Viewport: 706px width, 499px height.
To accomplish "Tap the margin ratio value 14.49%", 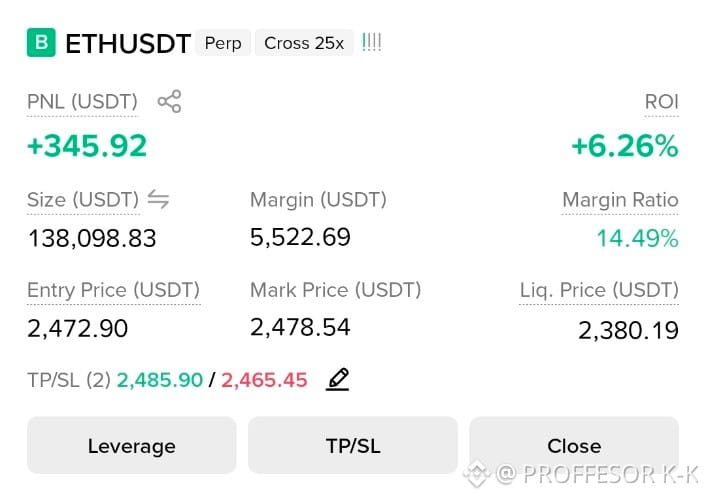I will click(638, 238).
